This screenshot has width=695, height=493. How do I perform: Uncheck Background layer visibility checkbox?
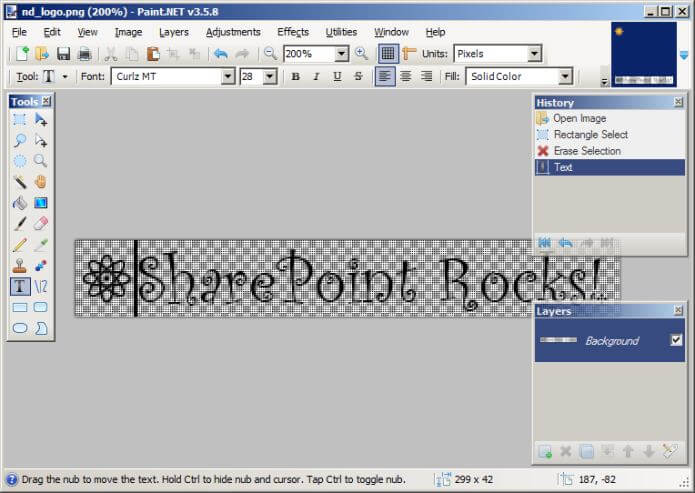coord(676,340)
